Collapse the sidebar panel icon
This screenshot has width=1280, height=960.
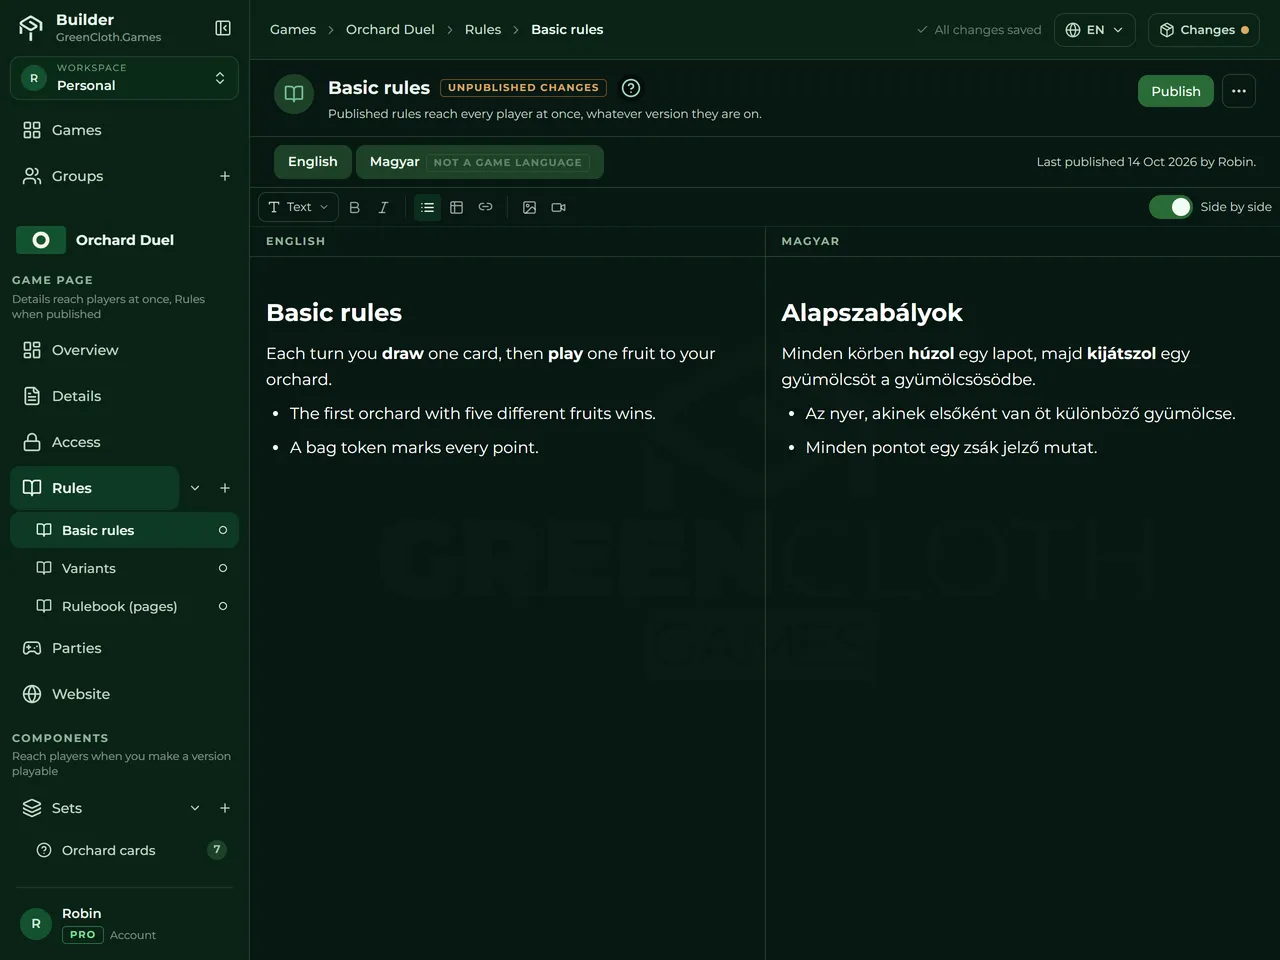[223, 28]
